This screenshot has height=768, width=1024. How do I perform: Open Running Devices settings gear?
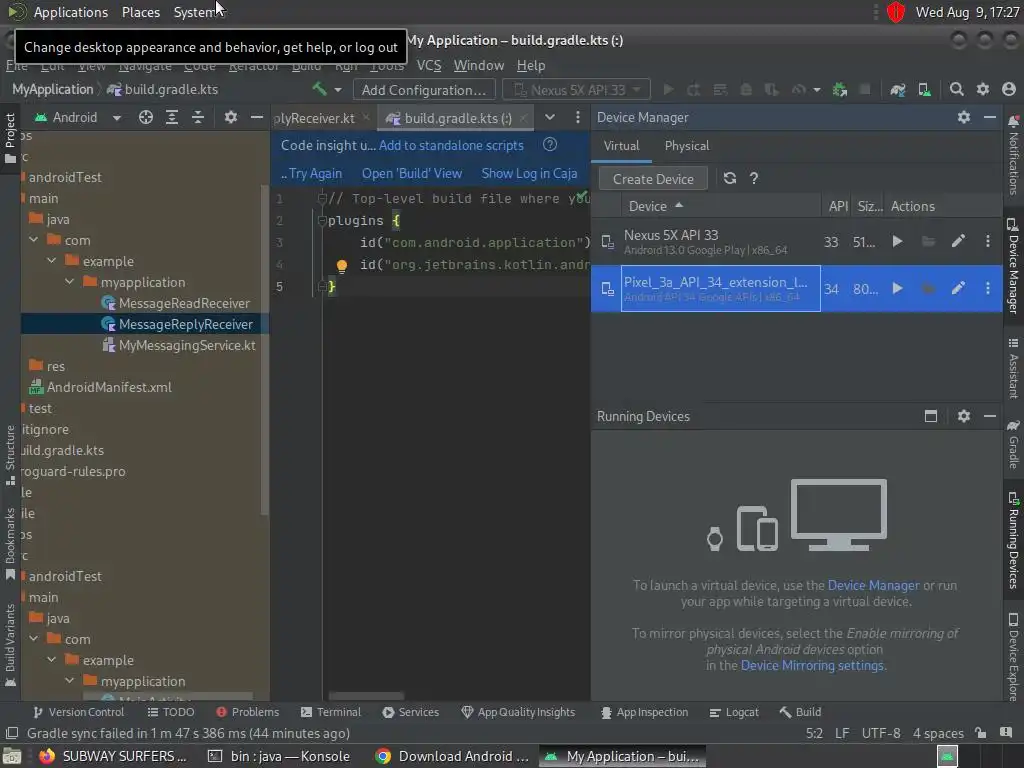[x=964, y=416]
